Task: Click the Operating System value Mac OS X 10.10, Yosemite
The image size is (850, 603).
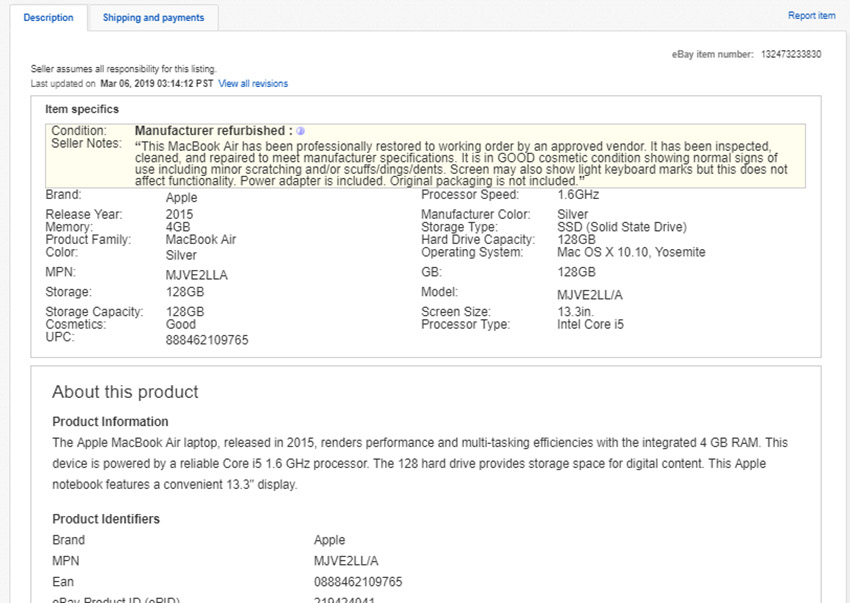Action: pyautogui.click(x=631, y=252)
